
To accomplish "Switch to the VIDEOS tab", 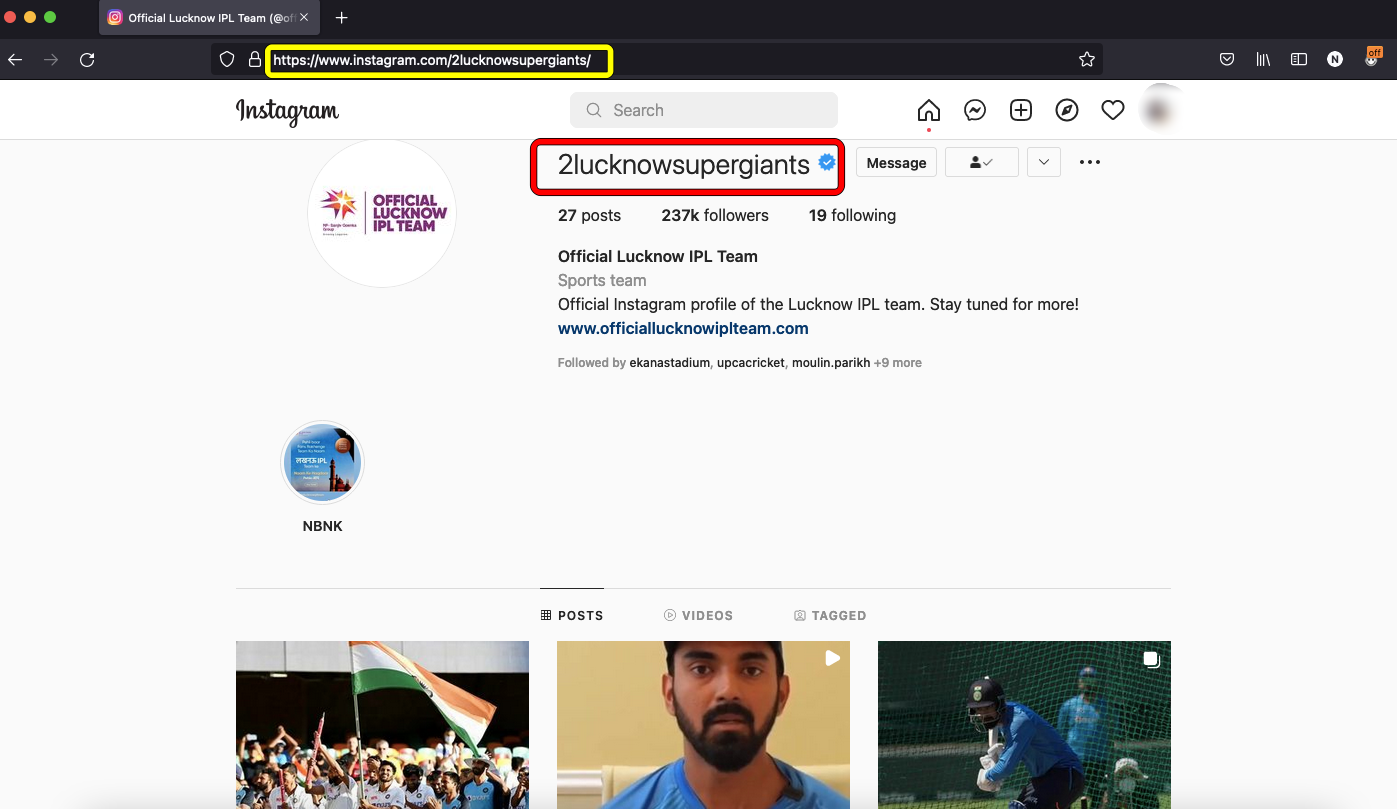I will (x=699, y=615).
